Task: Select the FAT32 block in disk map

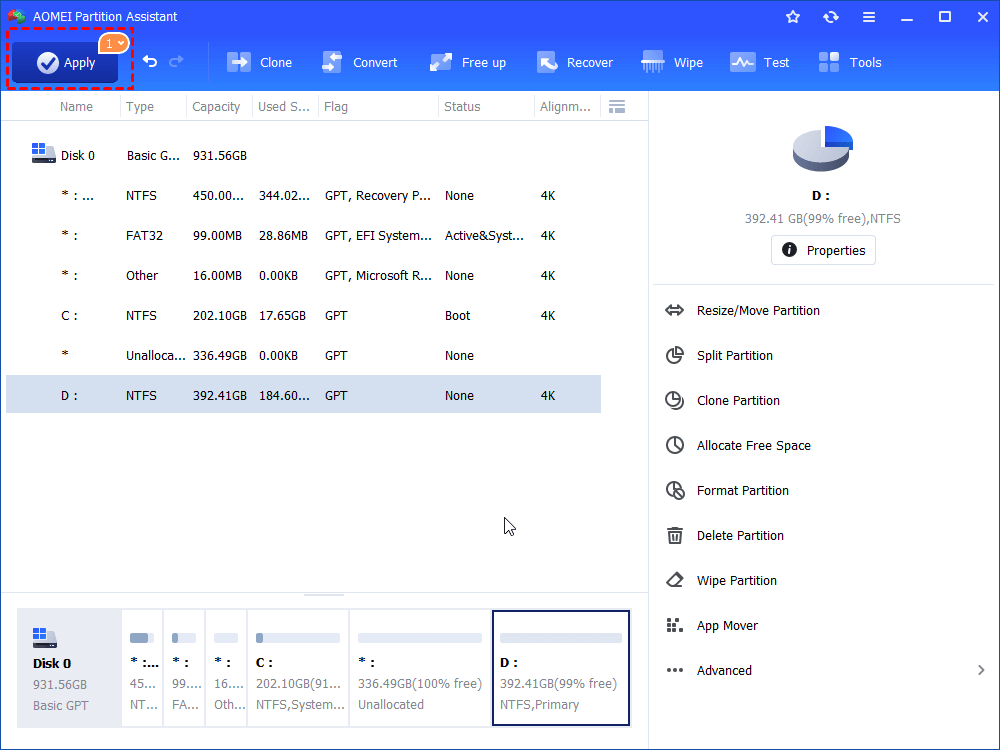Action: coord(184,668)
